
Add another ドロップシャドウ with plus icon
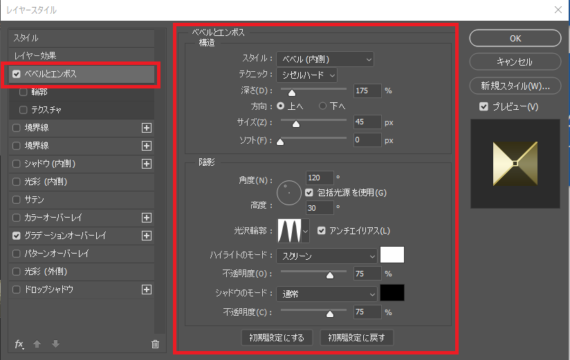[x=146, y=289]
